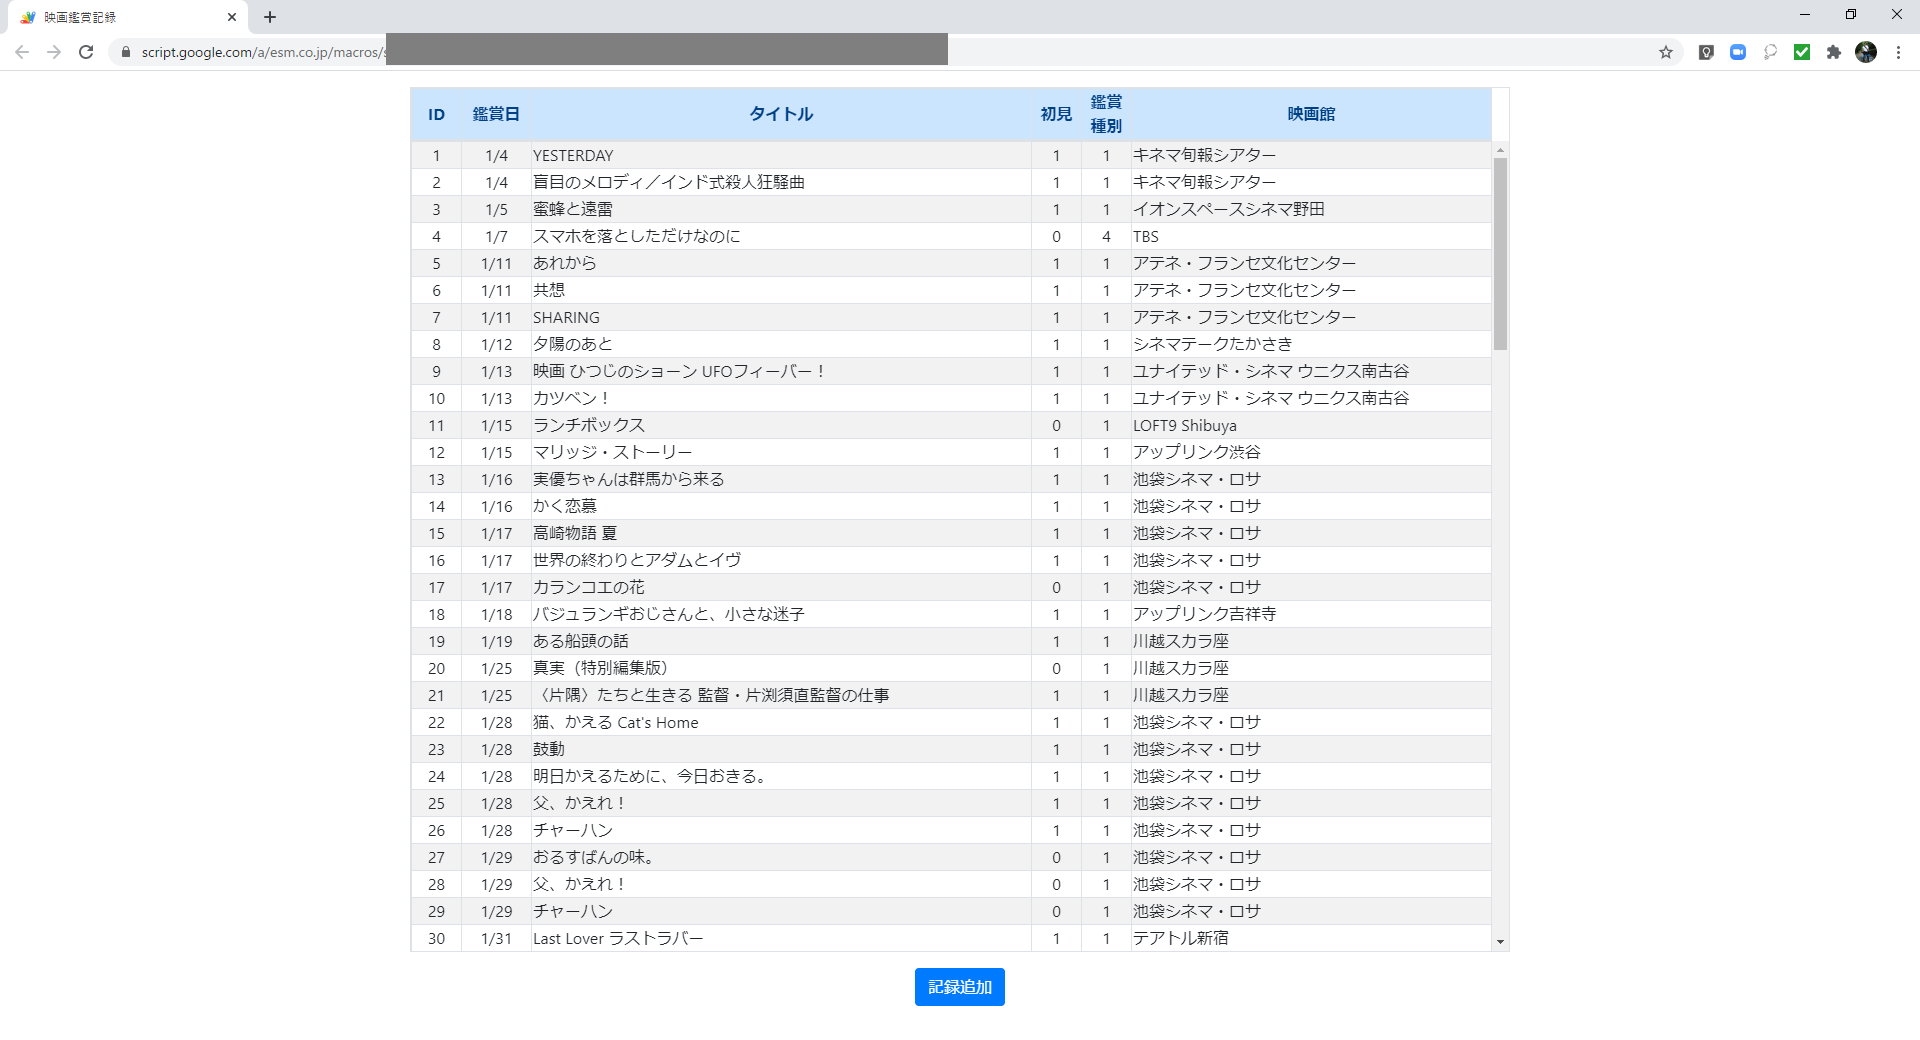Click the green checkmark extension icon

pyautogui.click(x=1802, y=51)
